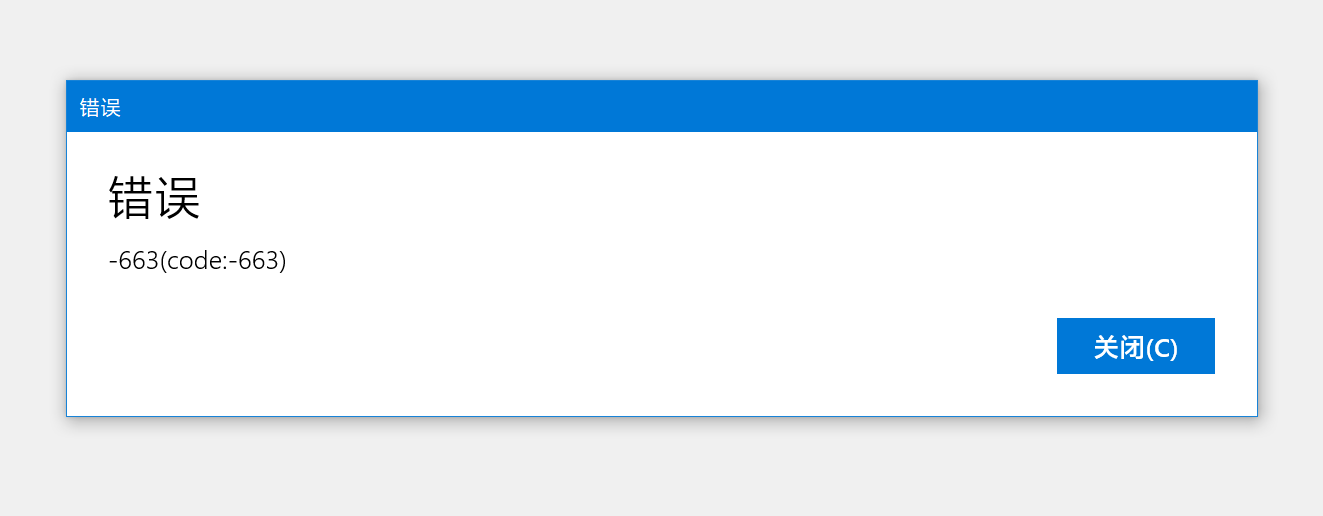This screenshot has width=1323, height=516.
Task: Click the large 错误 heading
Action: pos(154,198)
